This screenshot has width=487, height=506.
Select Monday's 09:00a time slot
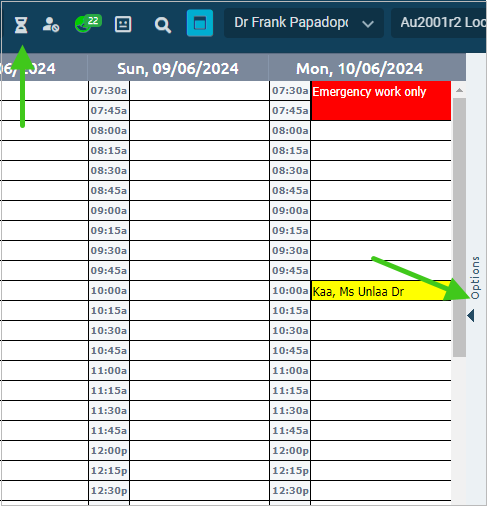pyautogui.click(x=381, y=211)
